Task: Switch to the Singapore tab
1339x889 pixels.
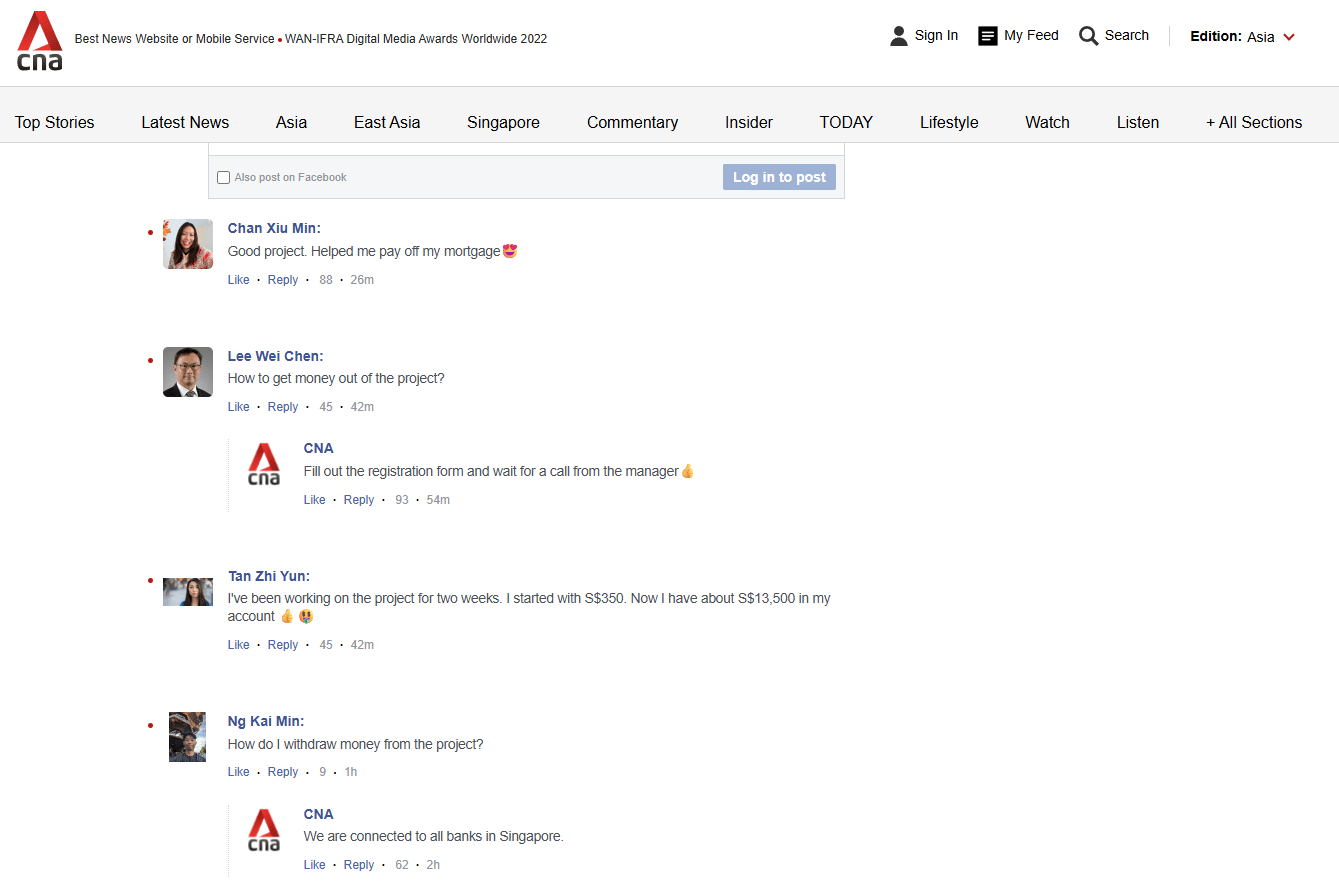Action: [503, 122]
